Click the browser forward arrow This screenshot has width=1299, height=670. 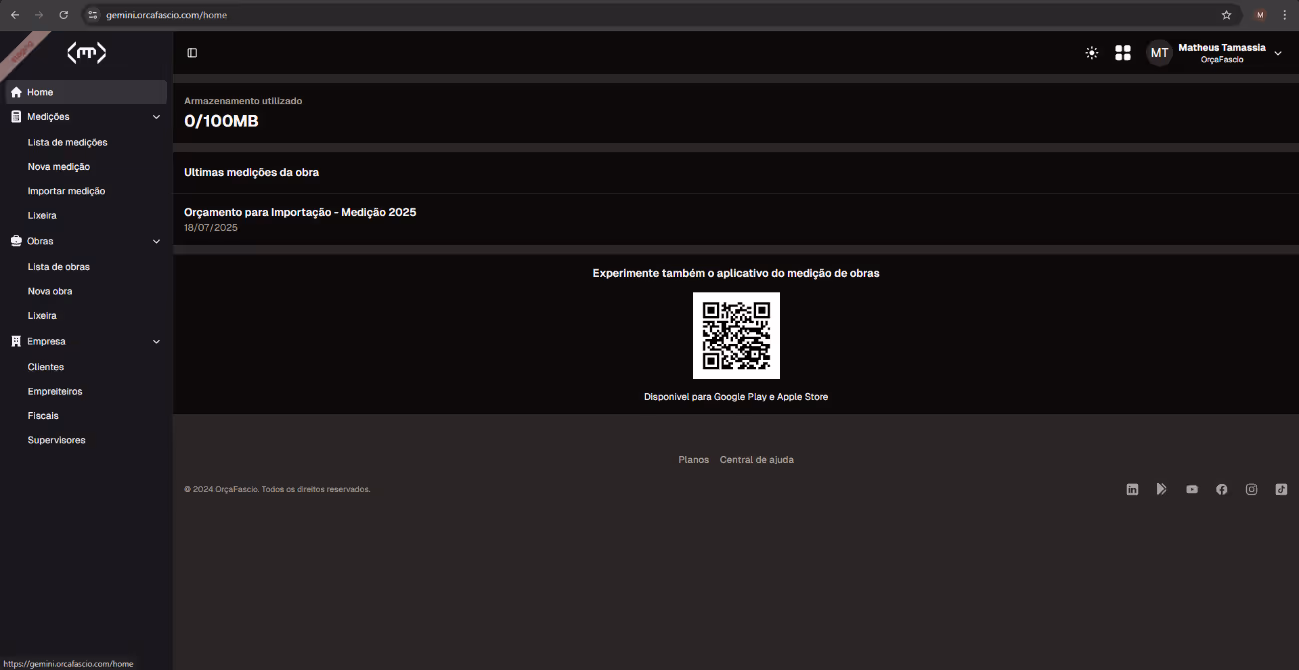[39, 15]
